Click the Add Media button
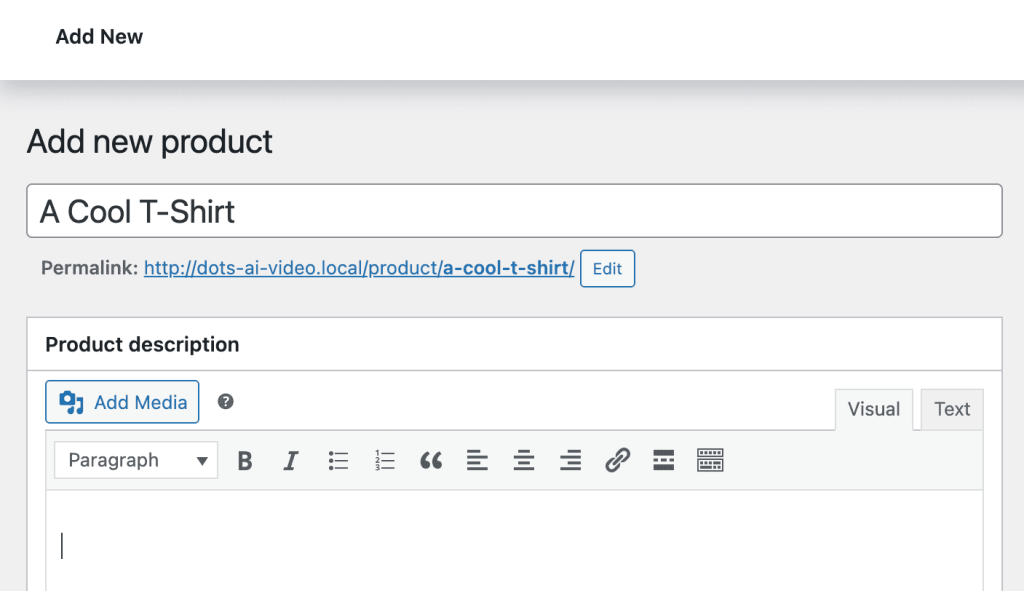 point(122,402)
